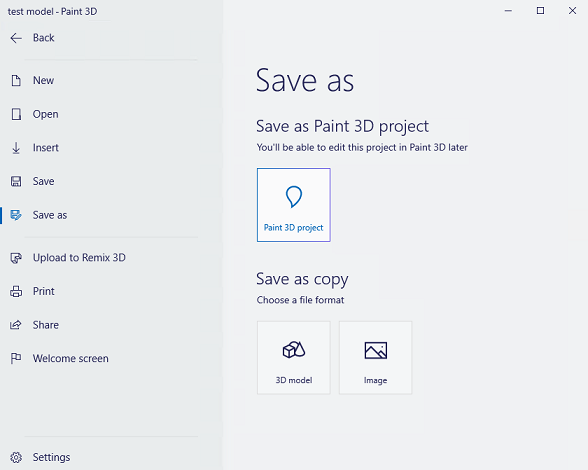
Task: Choose the Print menu entry
Action: pos(44,291)
